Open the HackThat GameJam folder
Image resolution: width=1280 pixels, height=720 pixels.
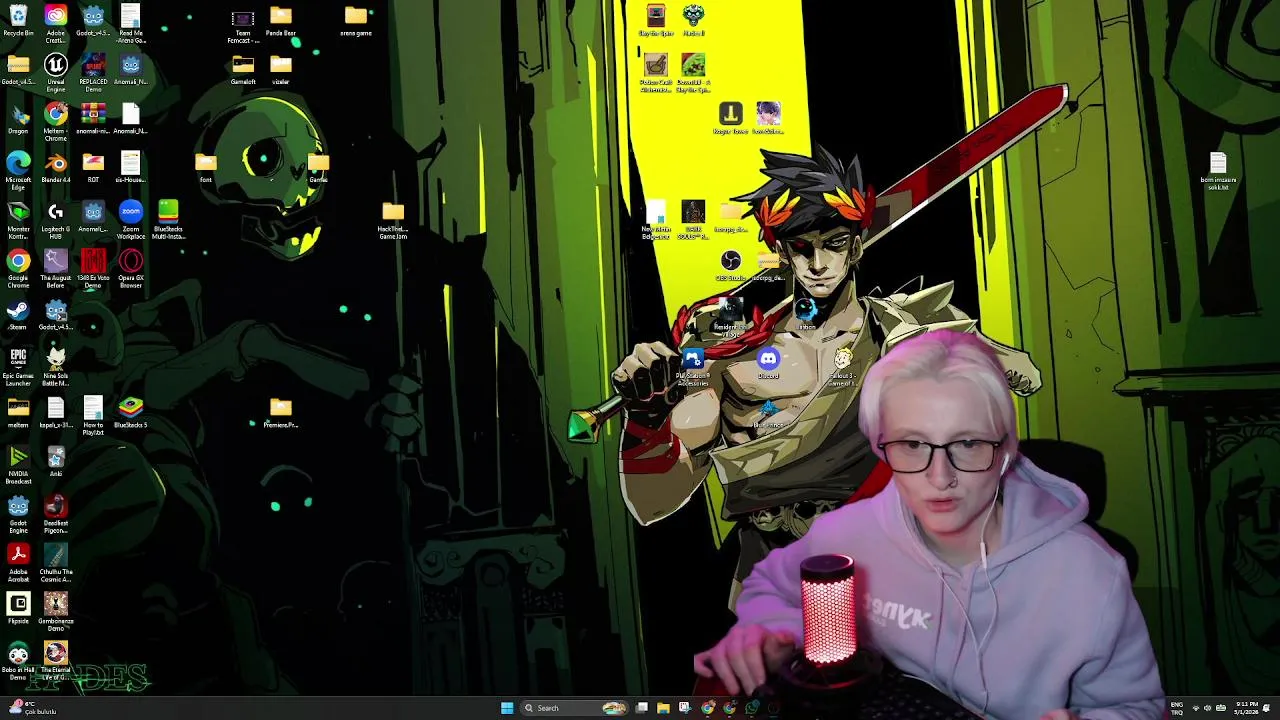pos(393,220)
